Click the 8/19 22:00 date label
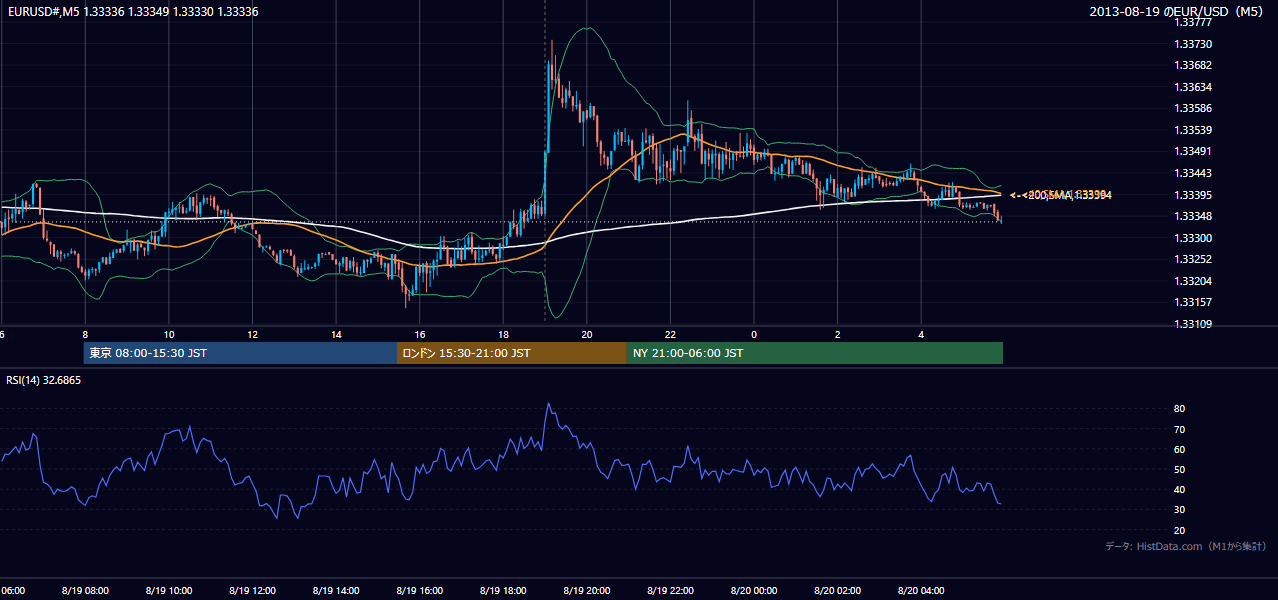The width and height of the screenshot is (1278, 600). (x=670, y=590)
